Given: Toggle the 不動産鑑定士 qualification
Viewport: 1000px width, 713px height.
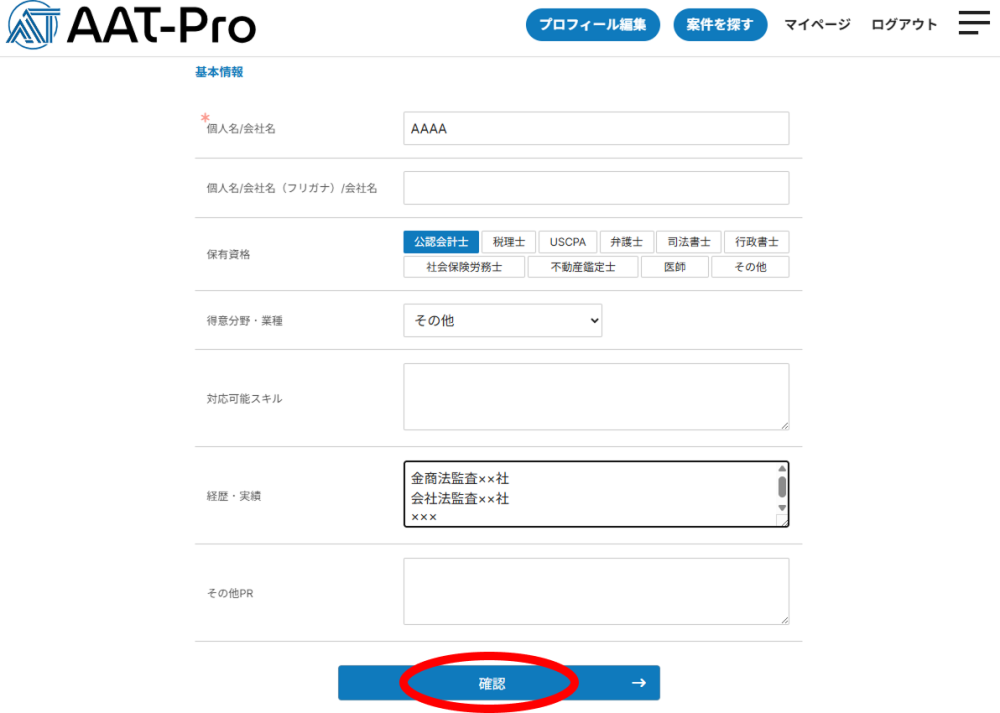Looking at the screenshot, I should click(x=582, y=267).
